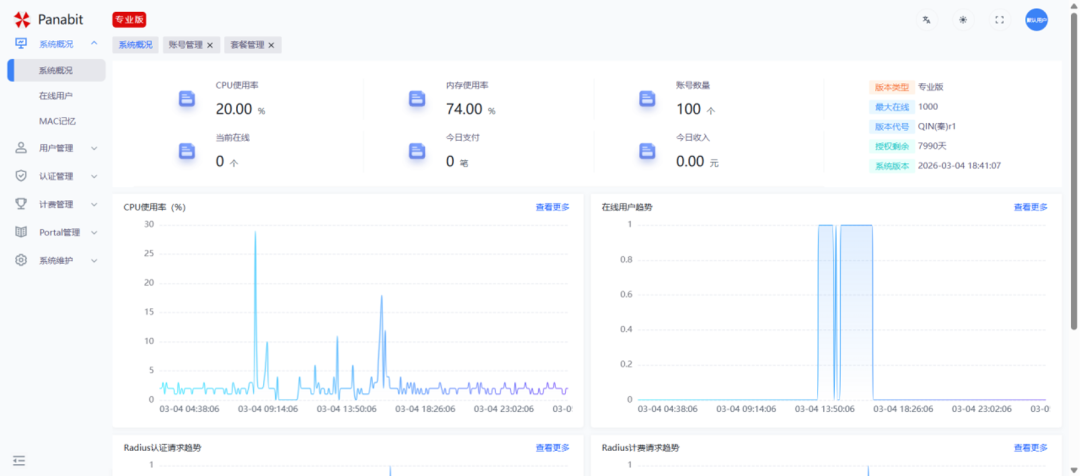The height and width of the screenshot is (476, 1080).
Task: Click the memory usage value 74.00
Action: pyautogui.click(x=464, y=109)
